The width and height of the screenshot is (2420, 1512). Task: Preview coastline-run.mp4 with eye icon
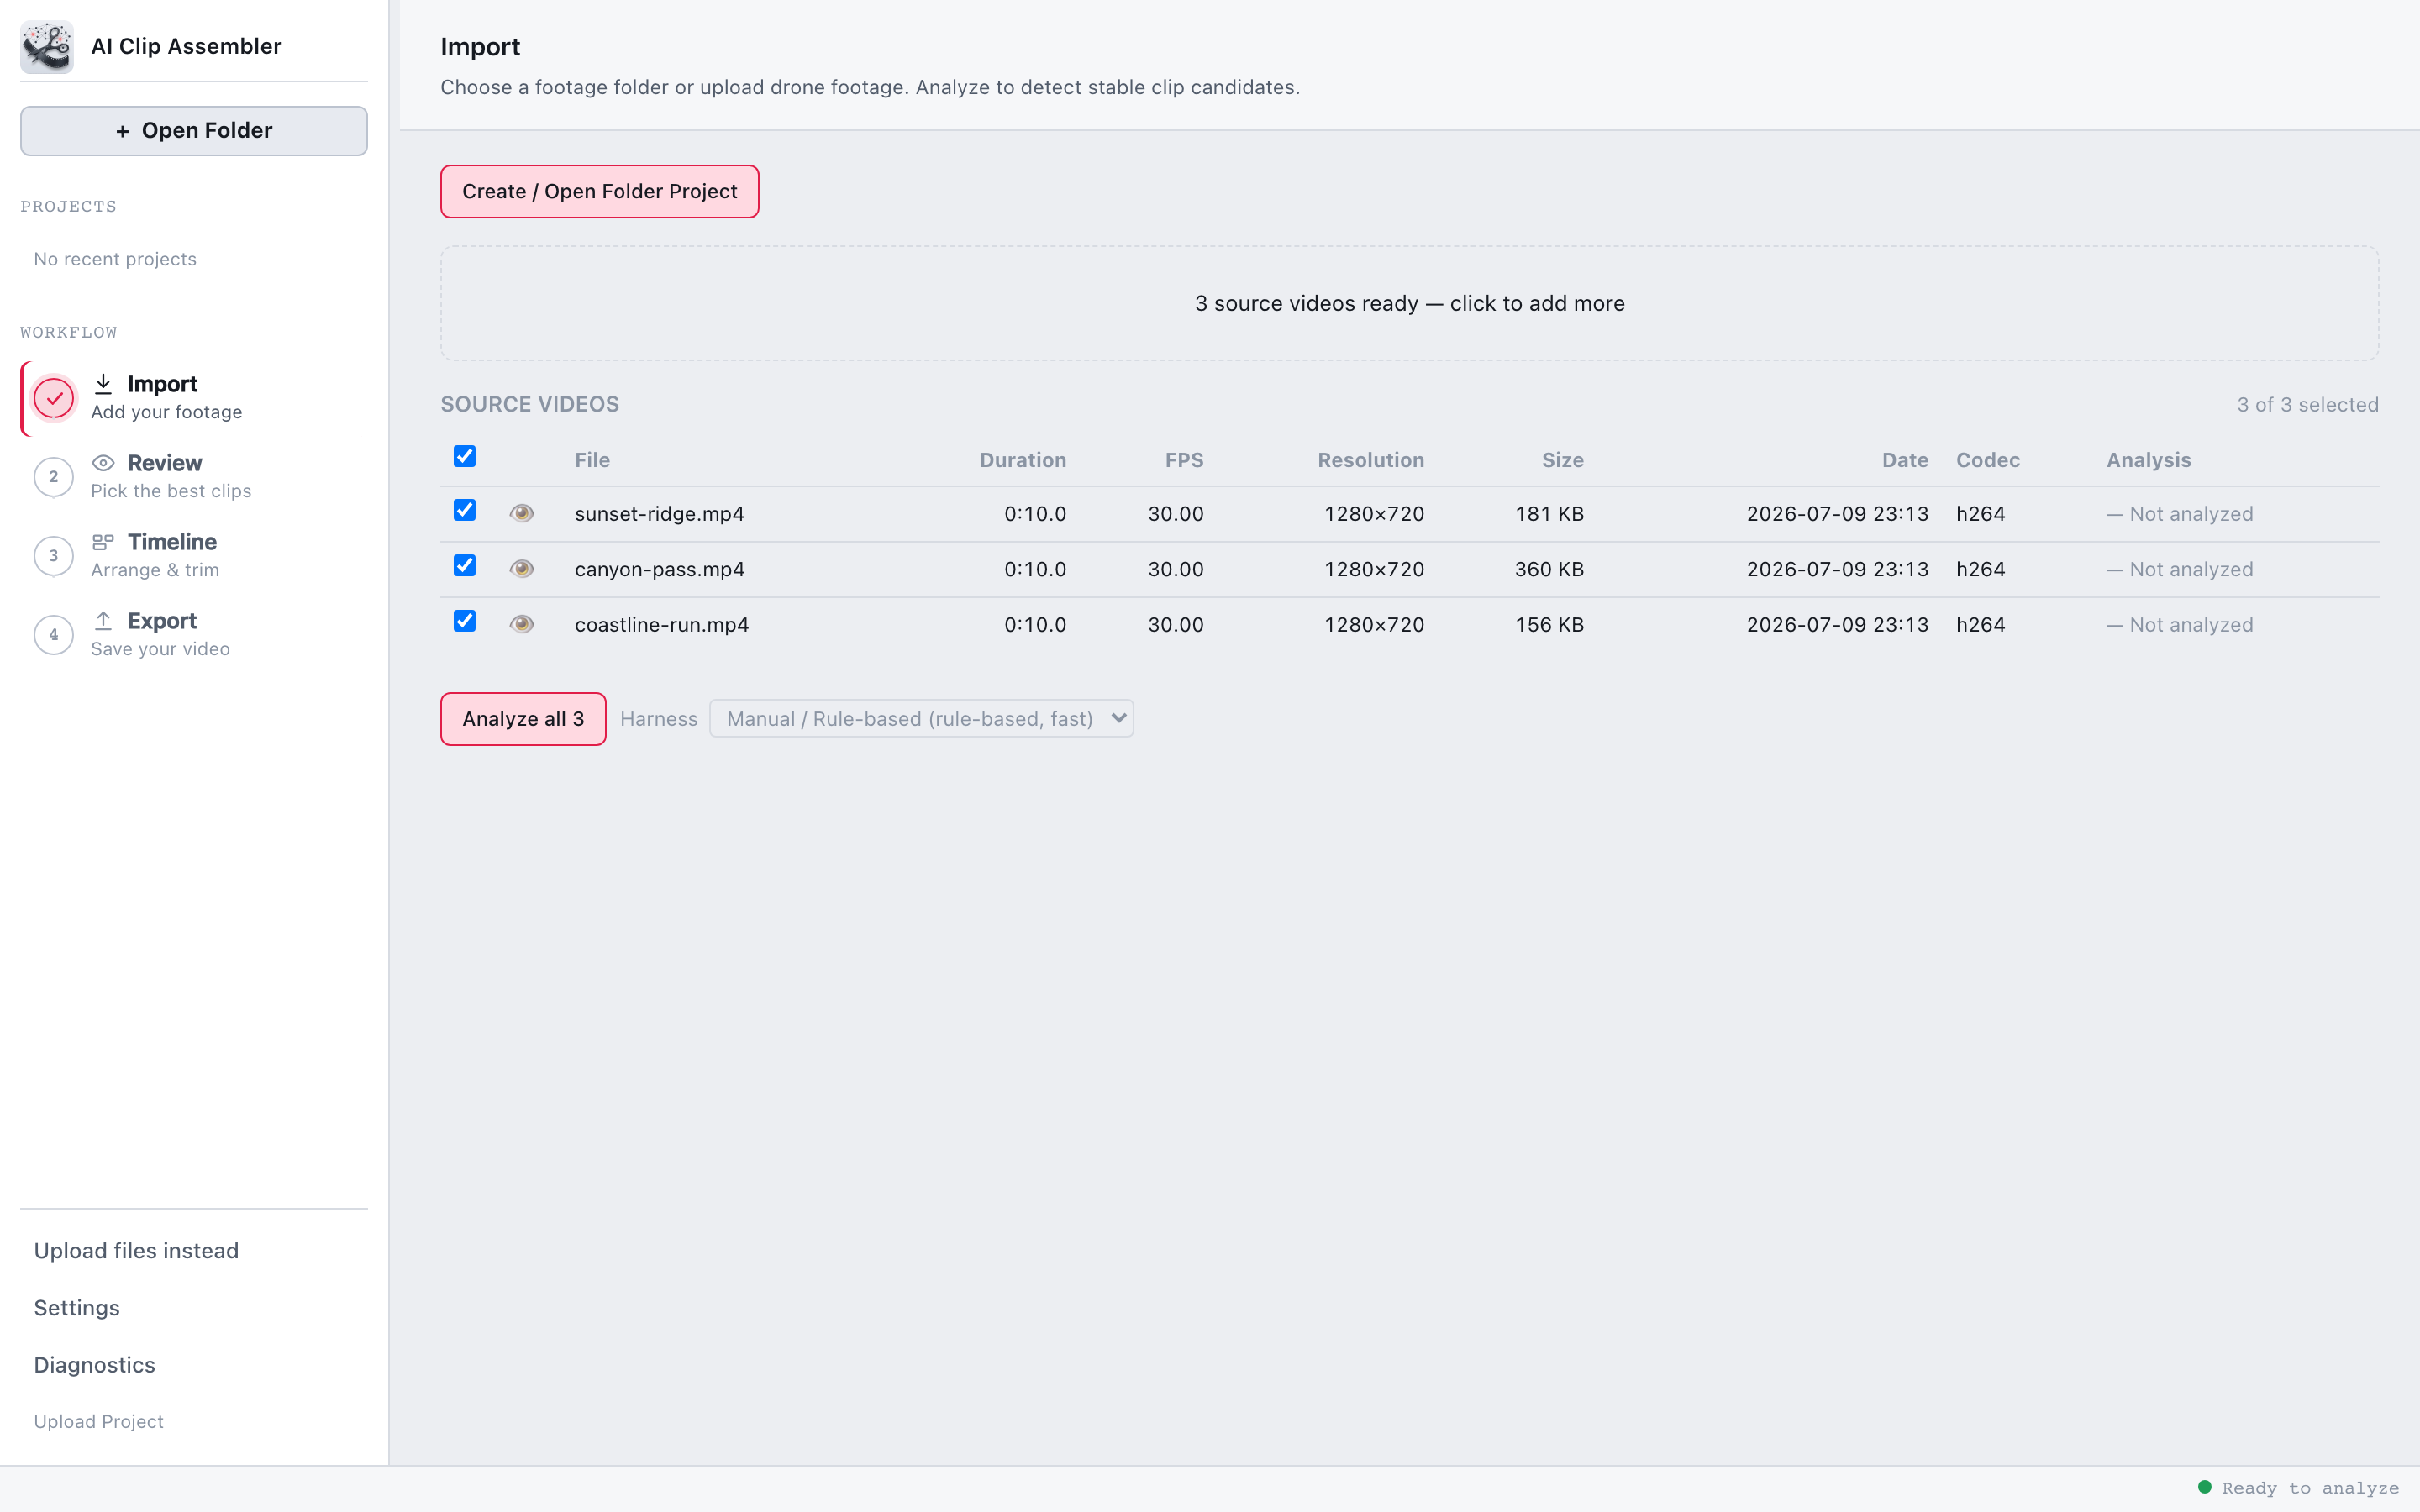[x=521, y=624]
